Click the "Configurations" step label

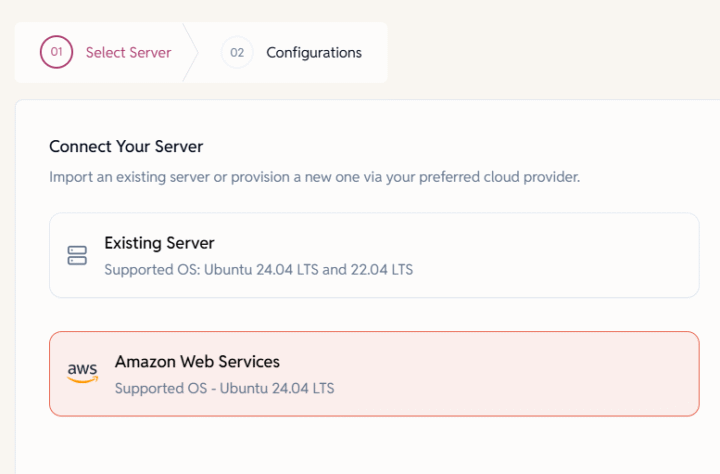click(314, 52)
